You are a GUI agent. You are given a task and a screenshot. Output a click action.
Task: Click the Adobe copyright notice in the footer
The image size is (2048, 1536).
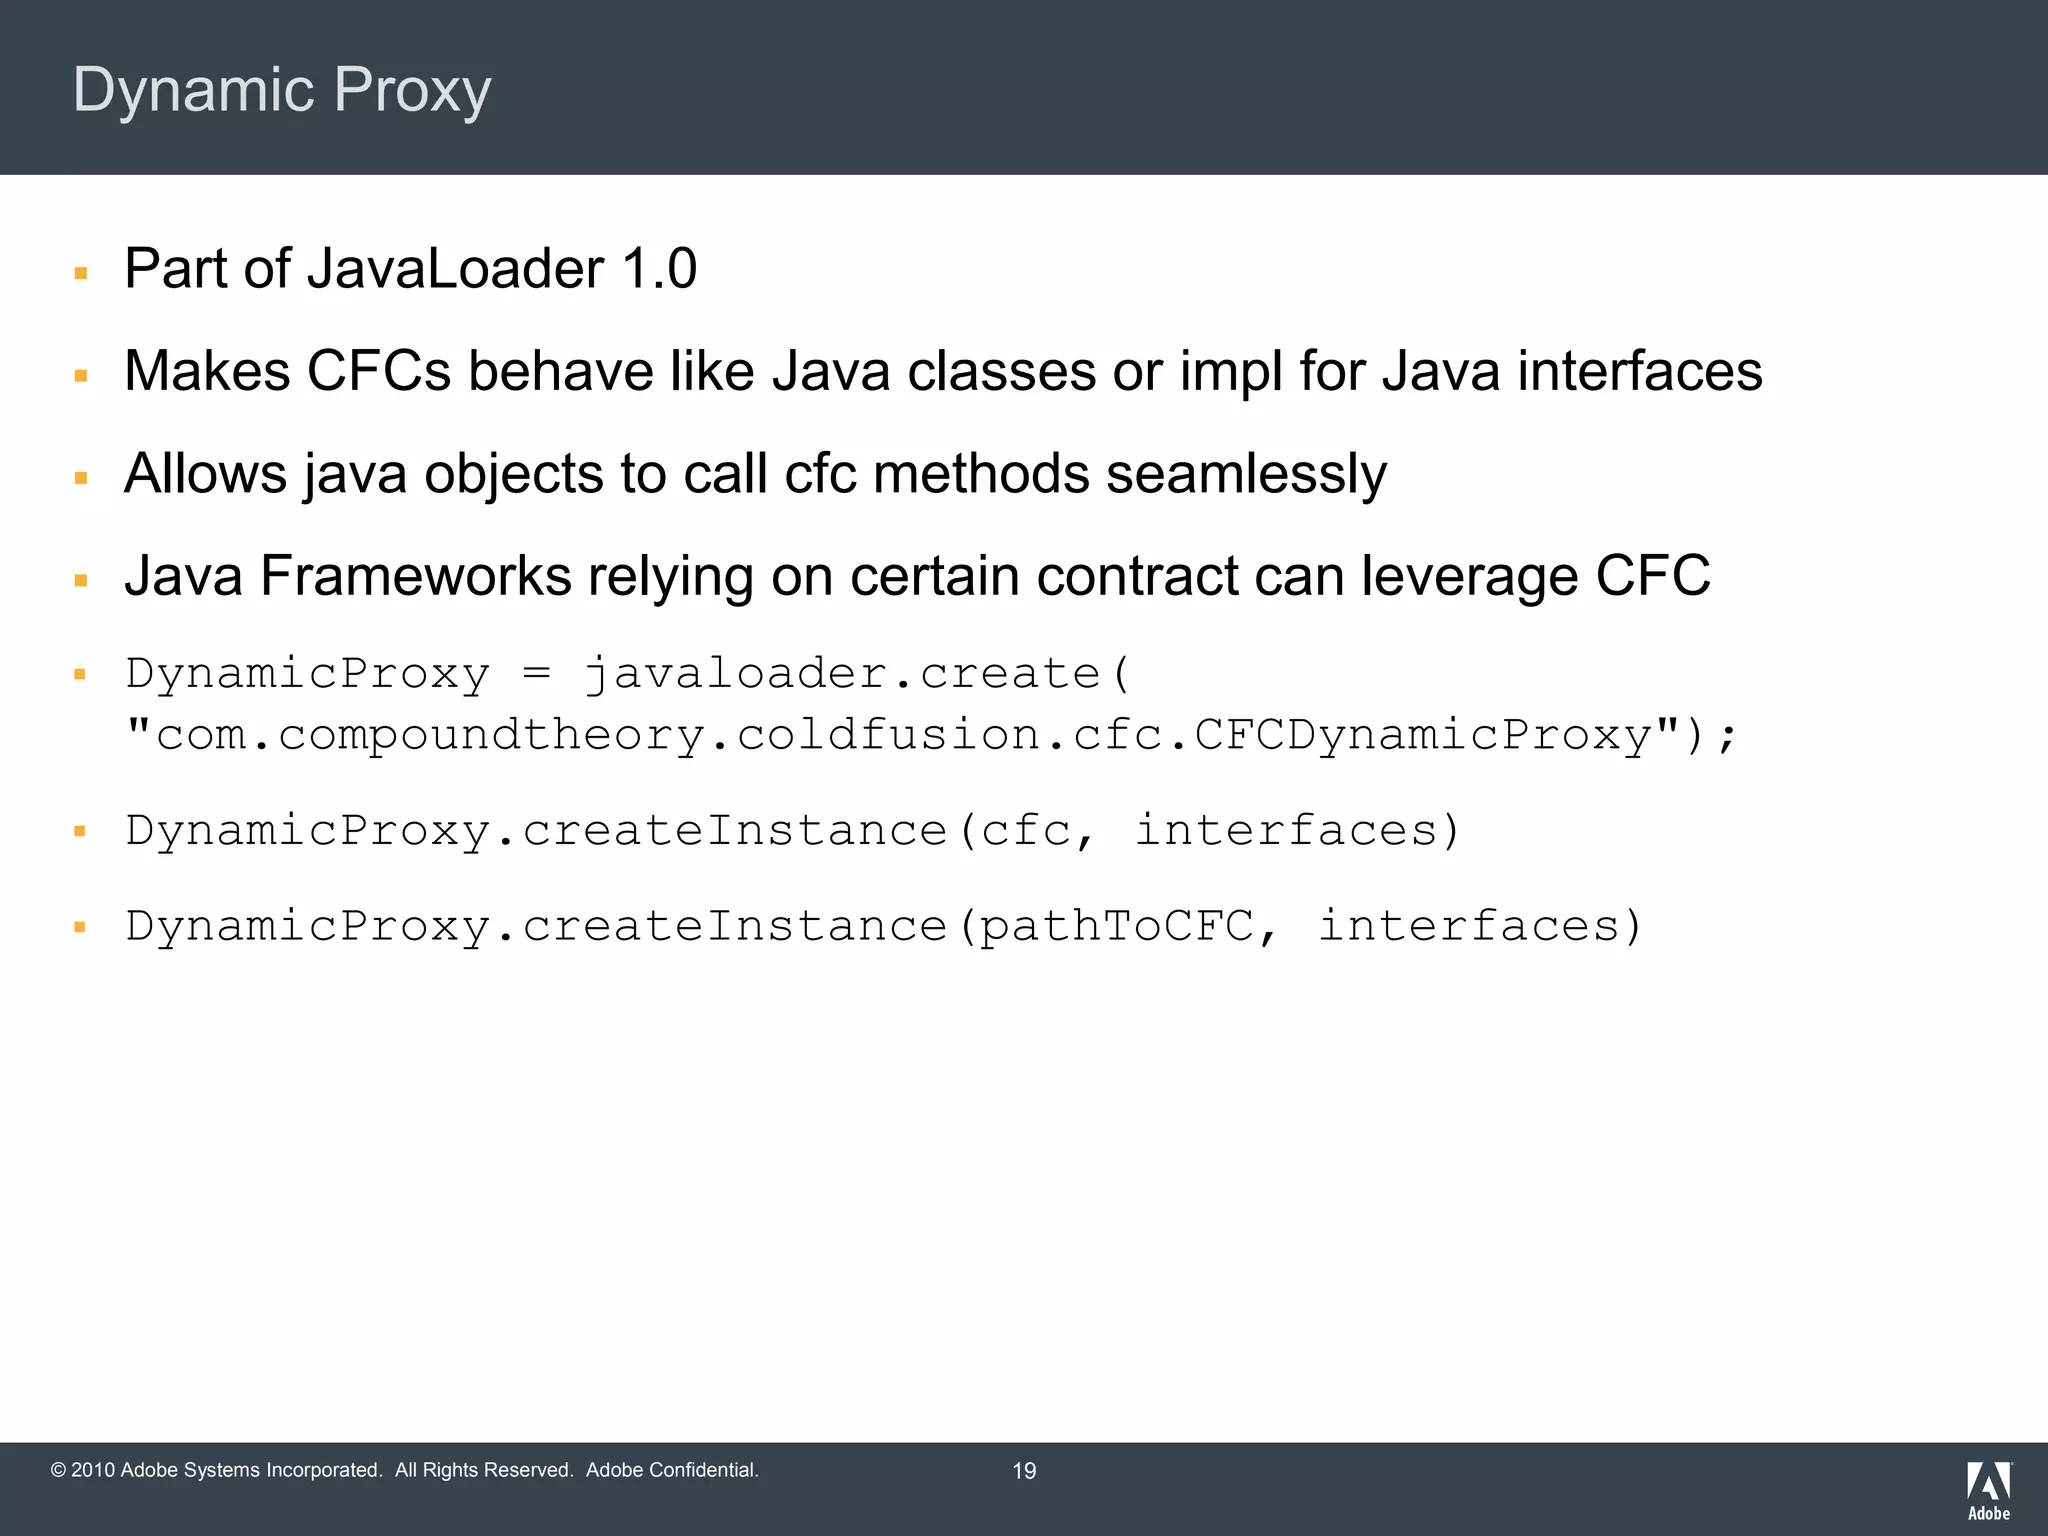click(x=405, y=1470)
